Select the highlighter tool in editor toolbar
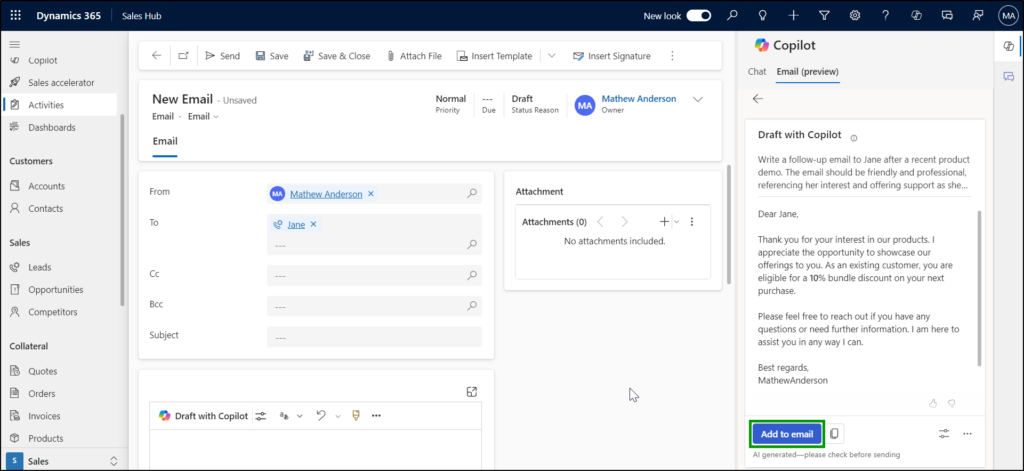1024x471 pixels. point(356,415)
